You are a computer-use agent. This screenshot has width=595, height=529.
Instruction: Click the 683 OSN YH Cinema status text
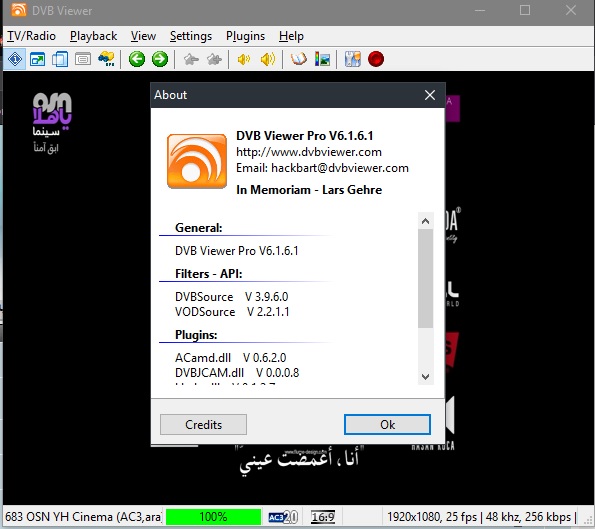tap(83, 517)
